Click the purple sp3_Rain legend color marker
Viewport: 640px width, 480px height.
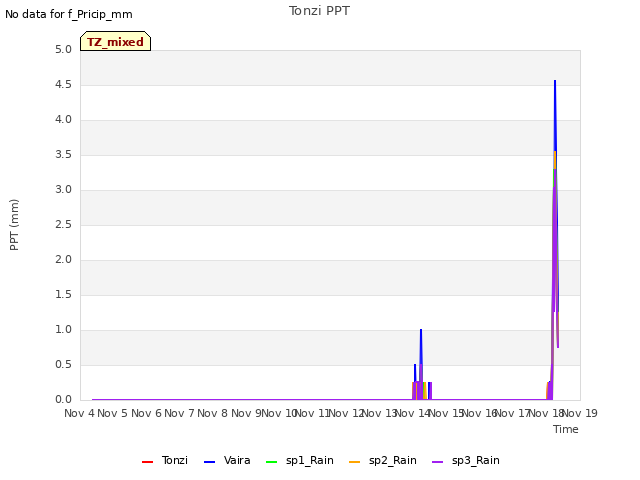pyautogui.click(x=438, y=462)
